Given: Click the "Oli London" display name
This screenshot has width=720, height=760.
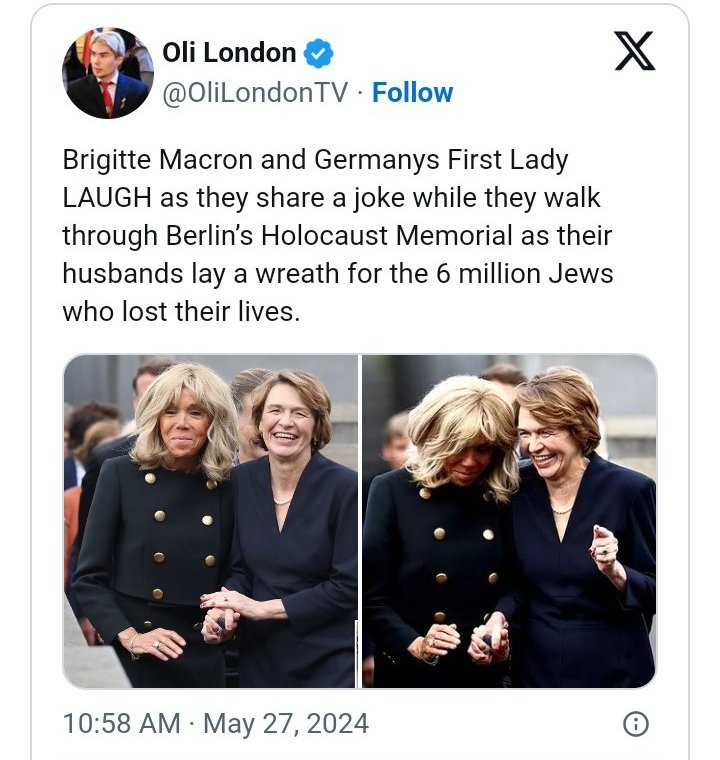Looking at the screenshot, I should click(229, 53).
